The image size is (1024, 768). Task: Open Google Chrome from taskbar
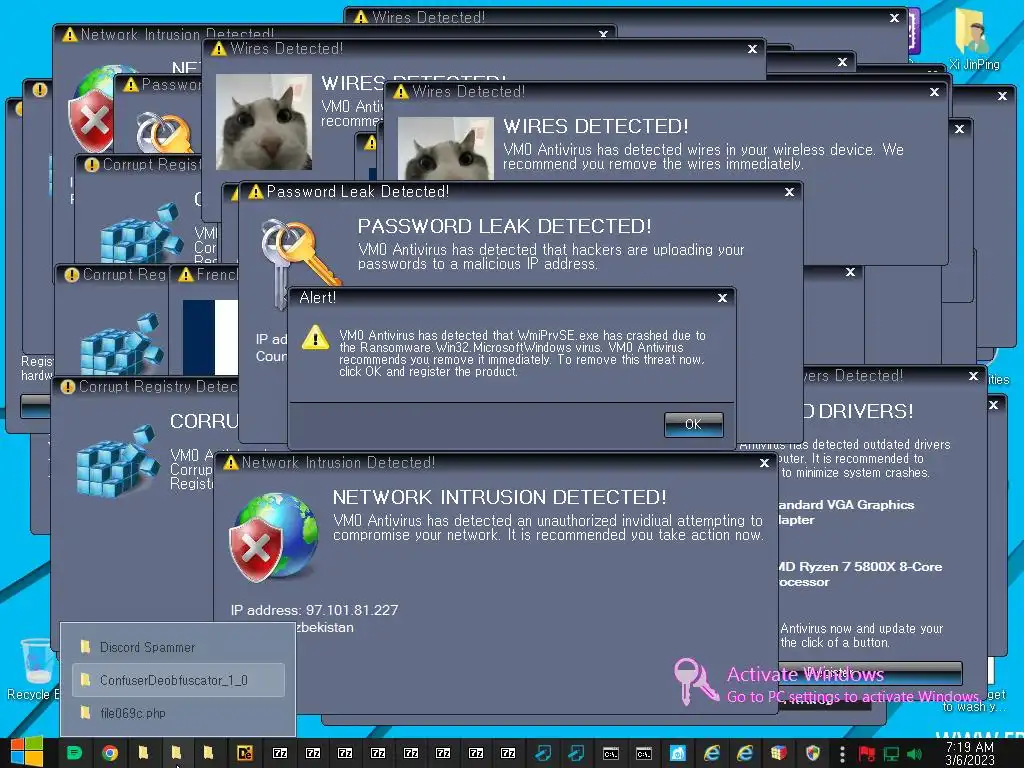click(x=110, y=753)
